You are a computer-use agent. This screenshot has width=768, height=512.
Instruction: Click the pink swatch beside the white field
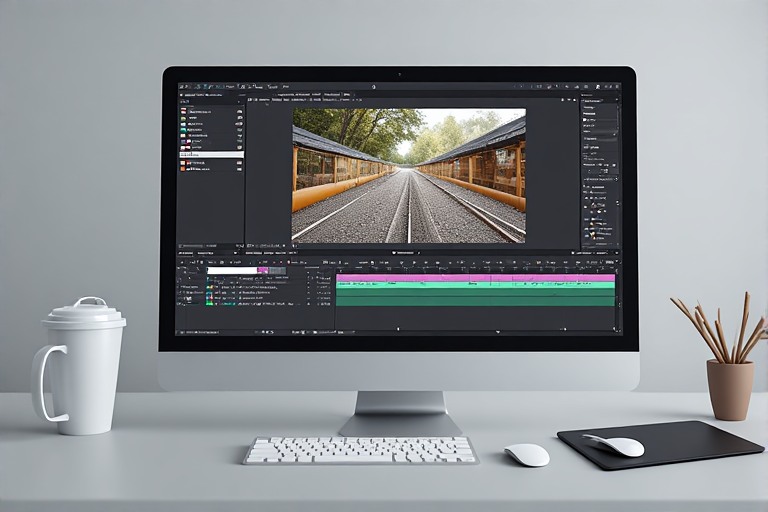(x=263, y=270)
